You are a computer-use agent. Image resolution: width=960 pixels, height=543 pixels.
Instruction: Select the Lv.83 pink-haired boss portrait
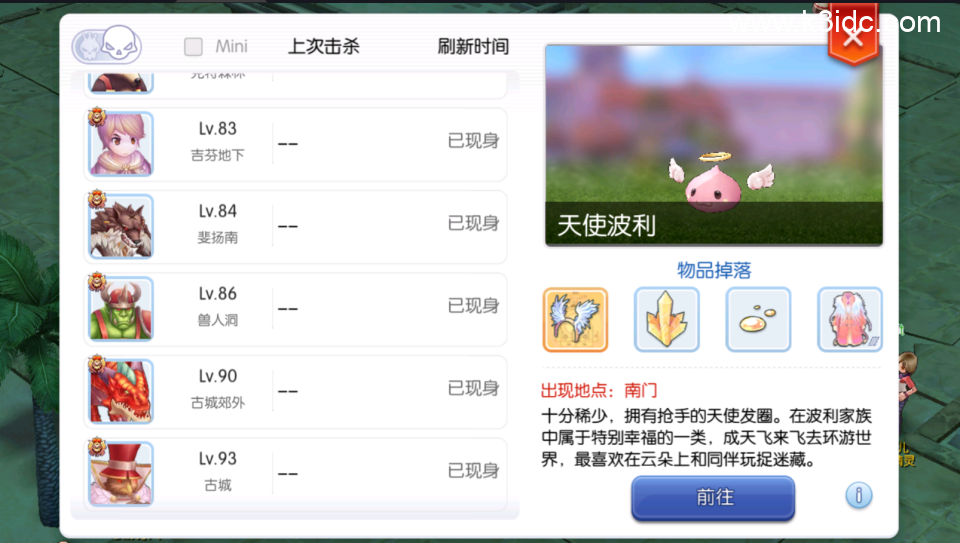[x=121, y=144]
